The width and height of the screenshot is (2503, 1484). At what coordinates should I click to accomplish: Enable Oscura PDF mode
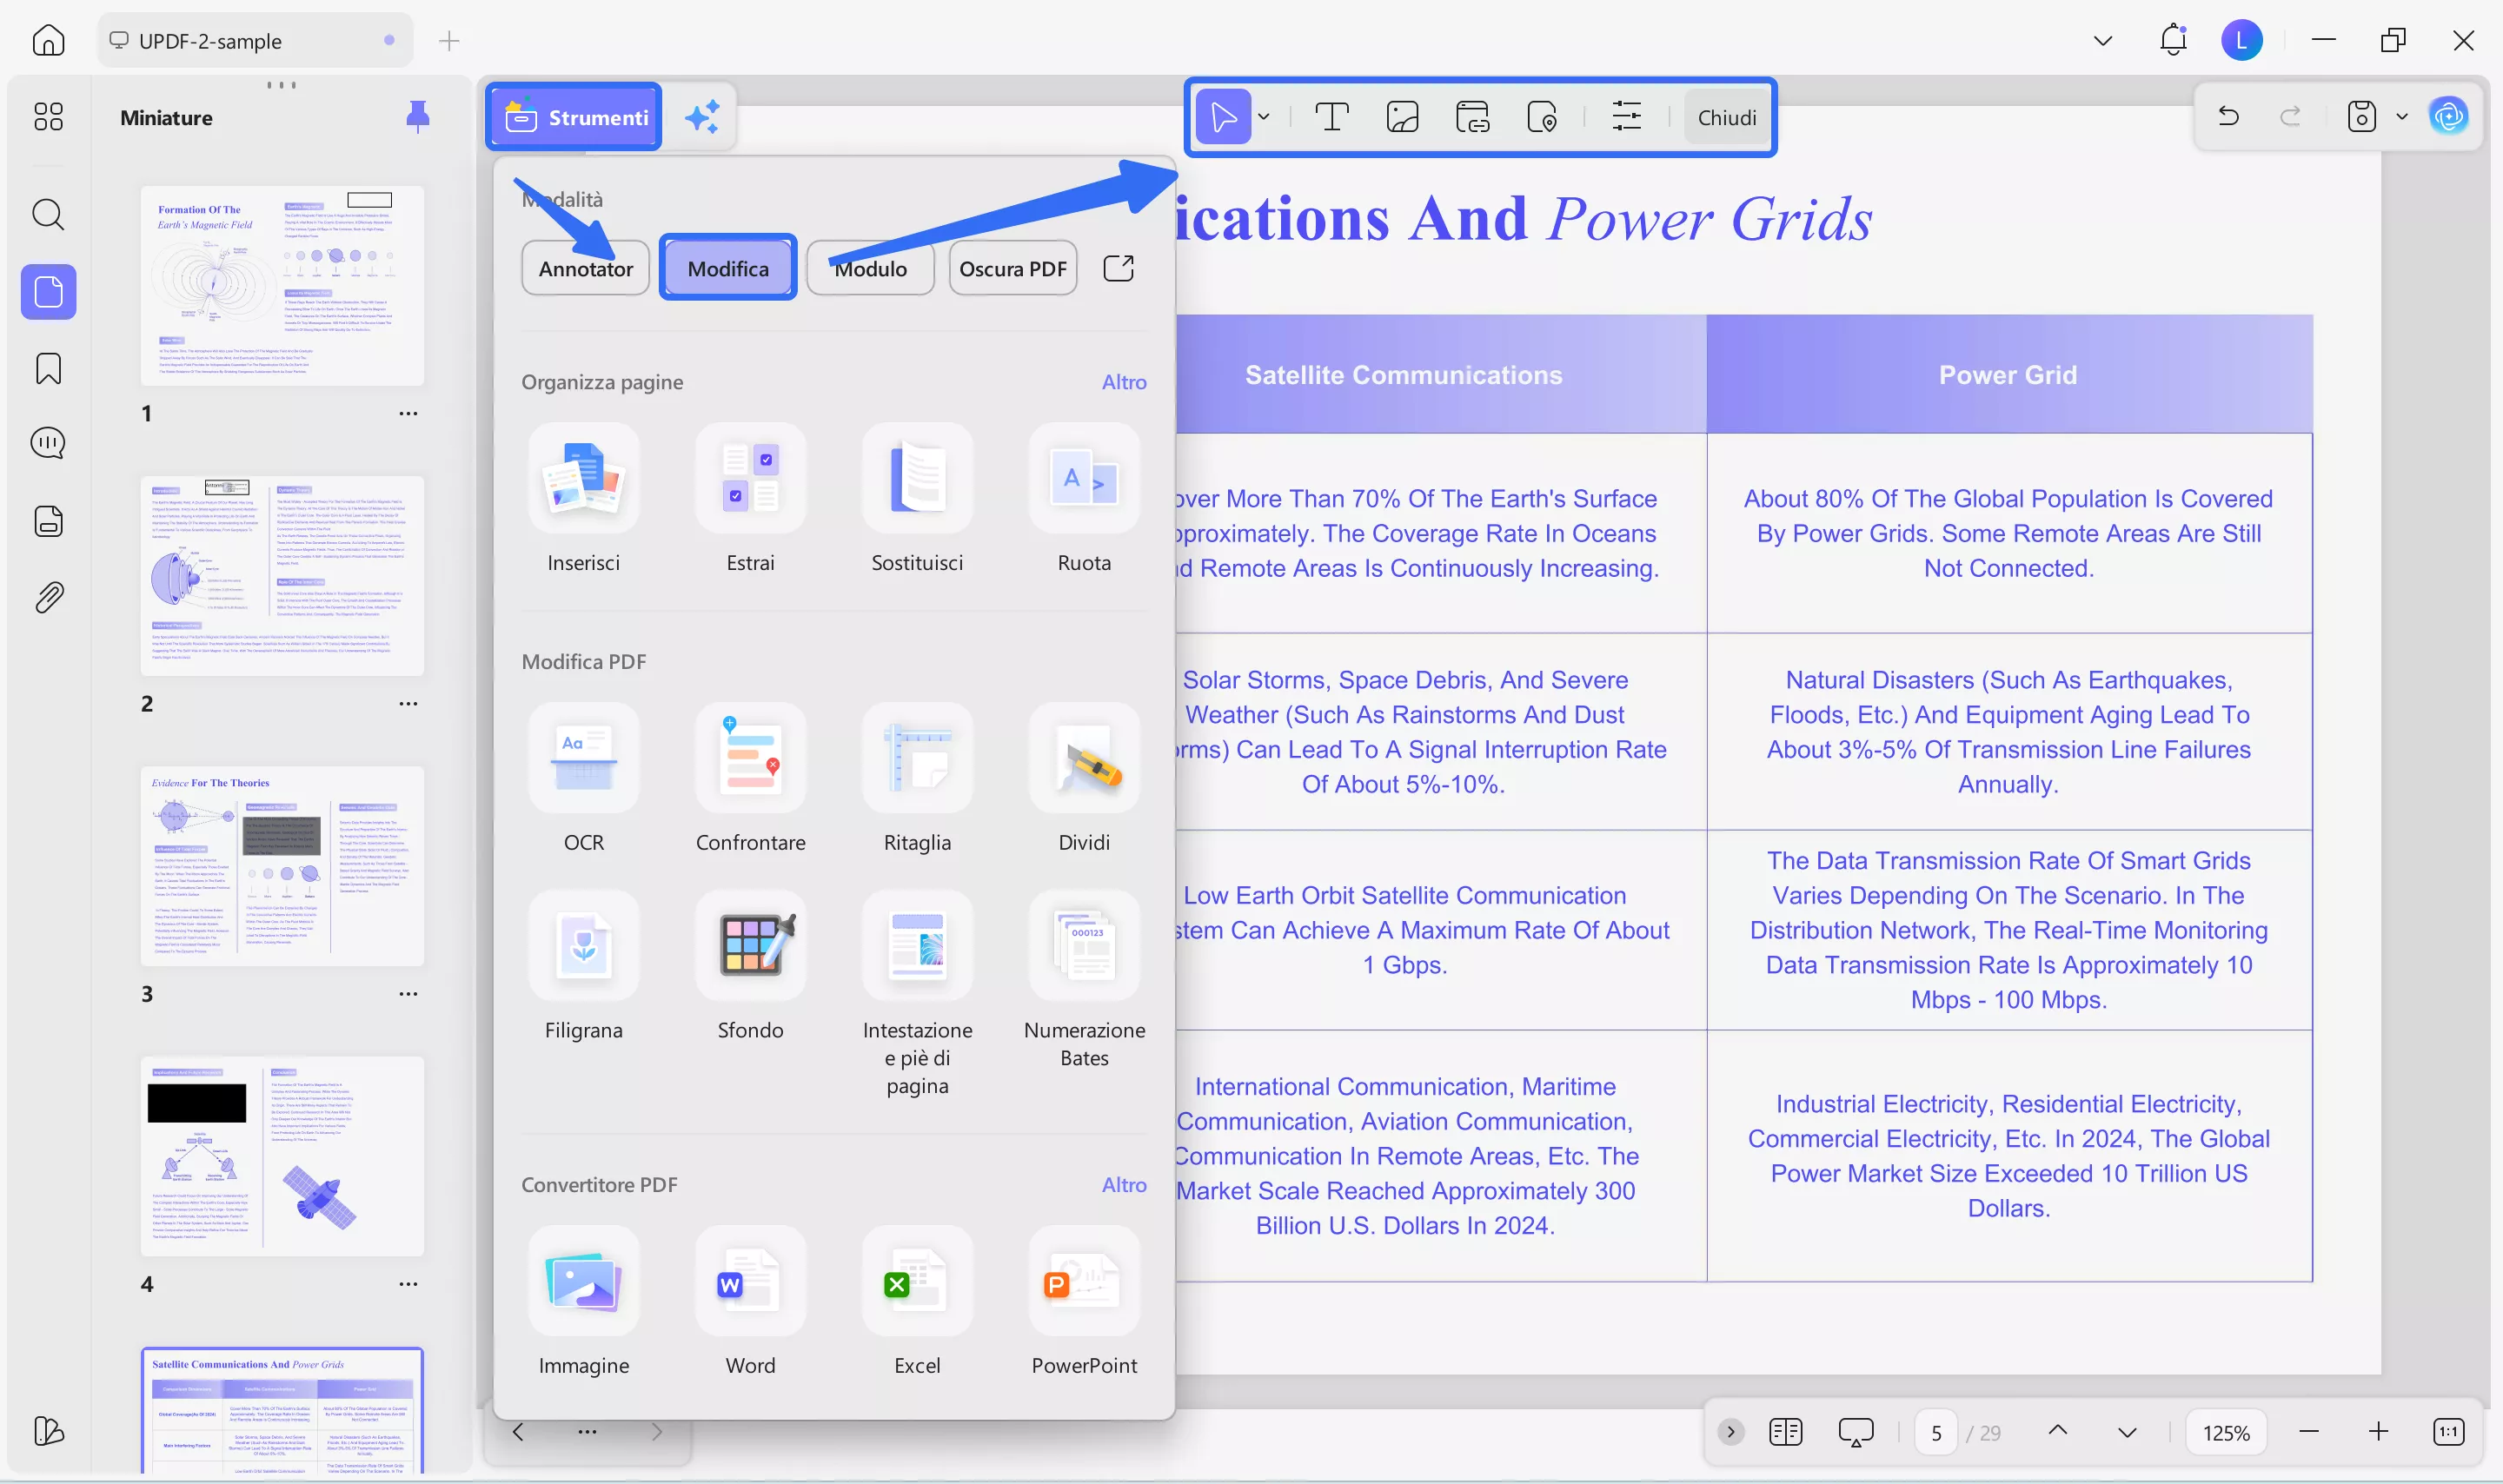tap(1012, 267)
